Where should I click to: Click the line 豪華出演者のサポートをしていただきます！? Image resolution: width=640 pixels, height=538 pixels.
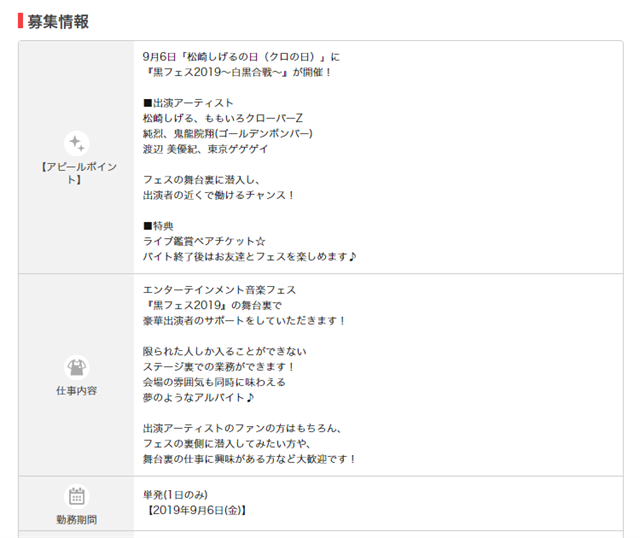coord(244,321)
